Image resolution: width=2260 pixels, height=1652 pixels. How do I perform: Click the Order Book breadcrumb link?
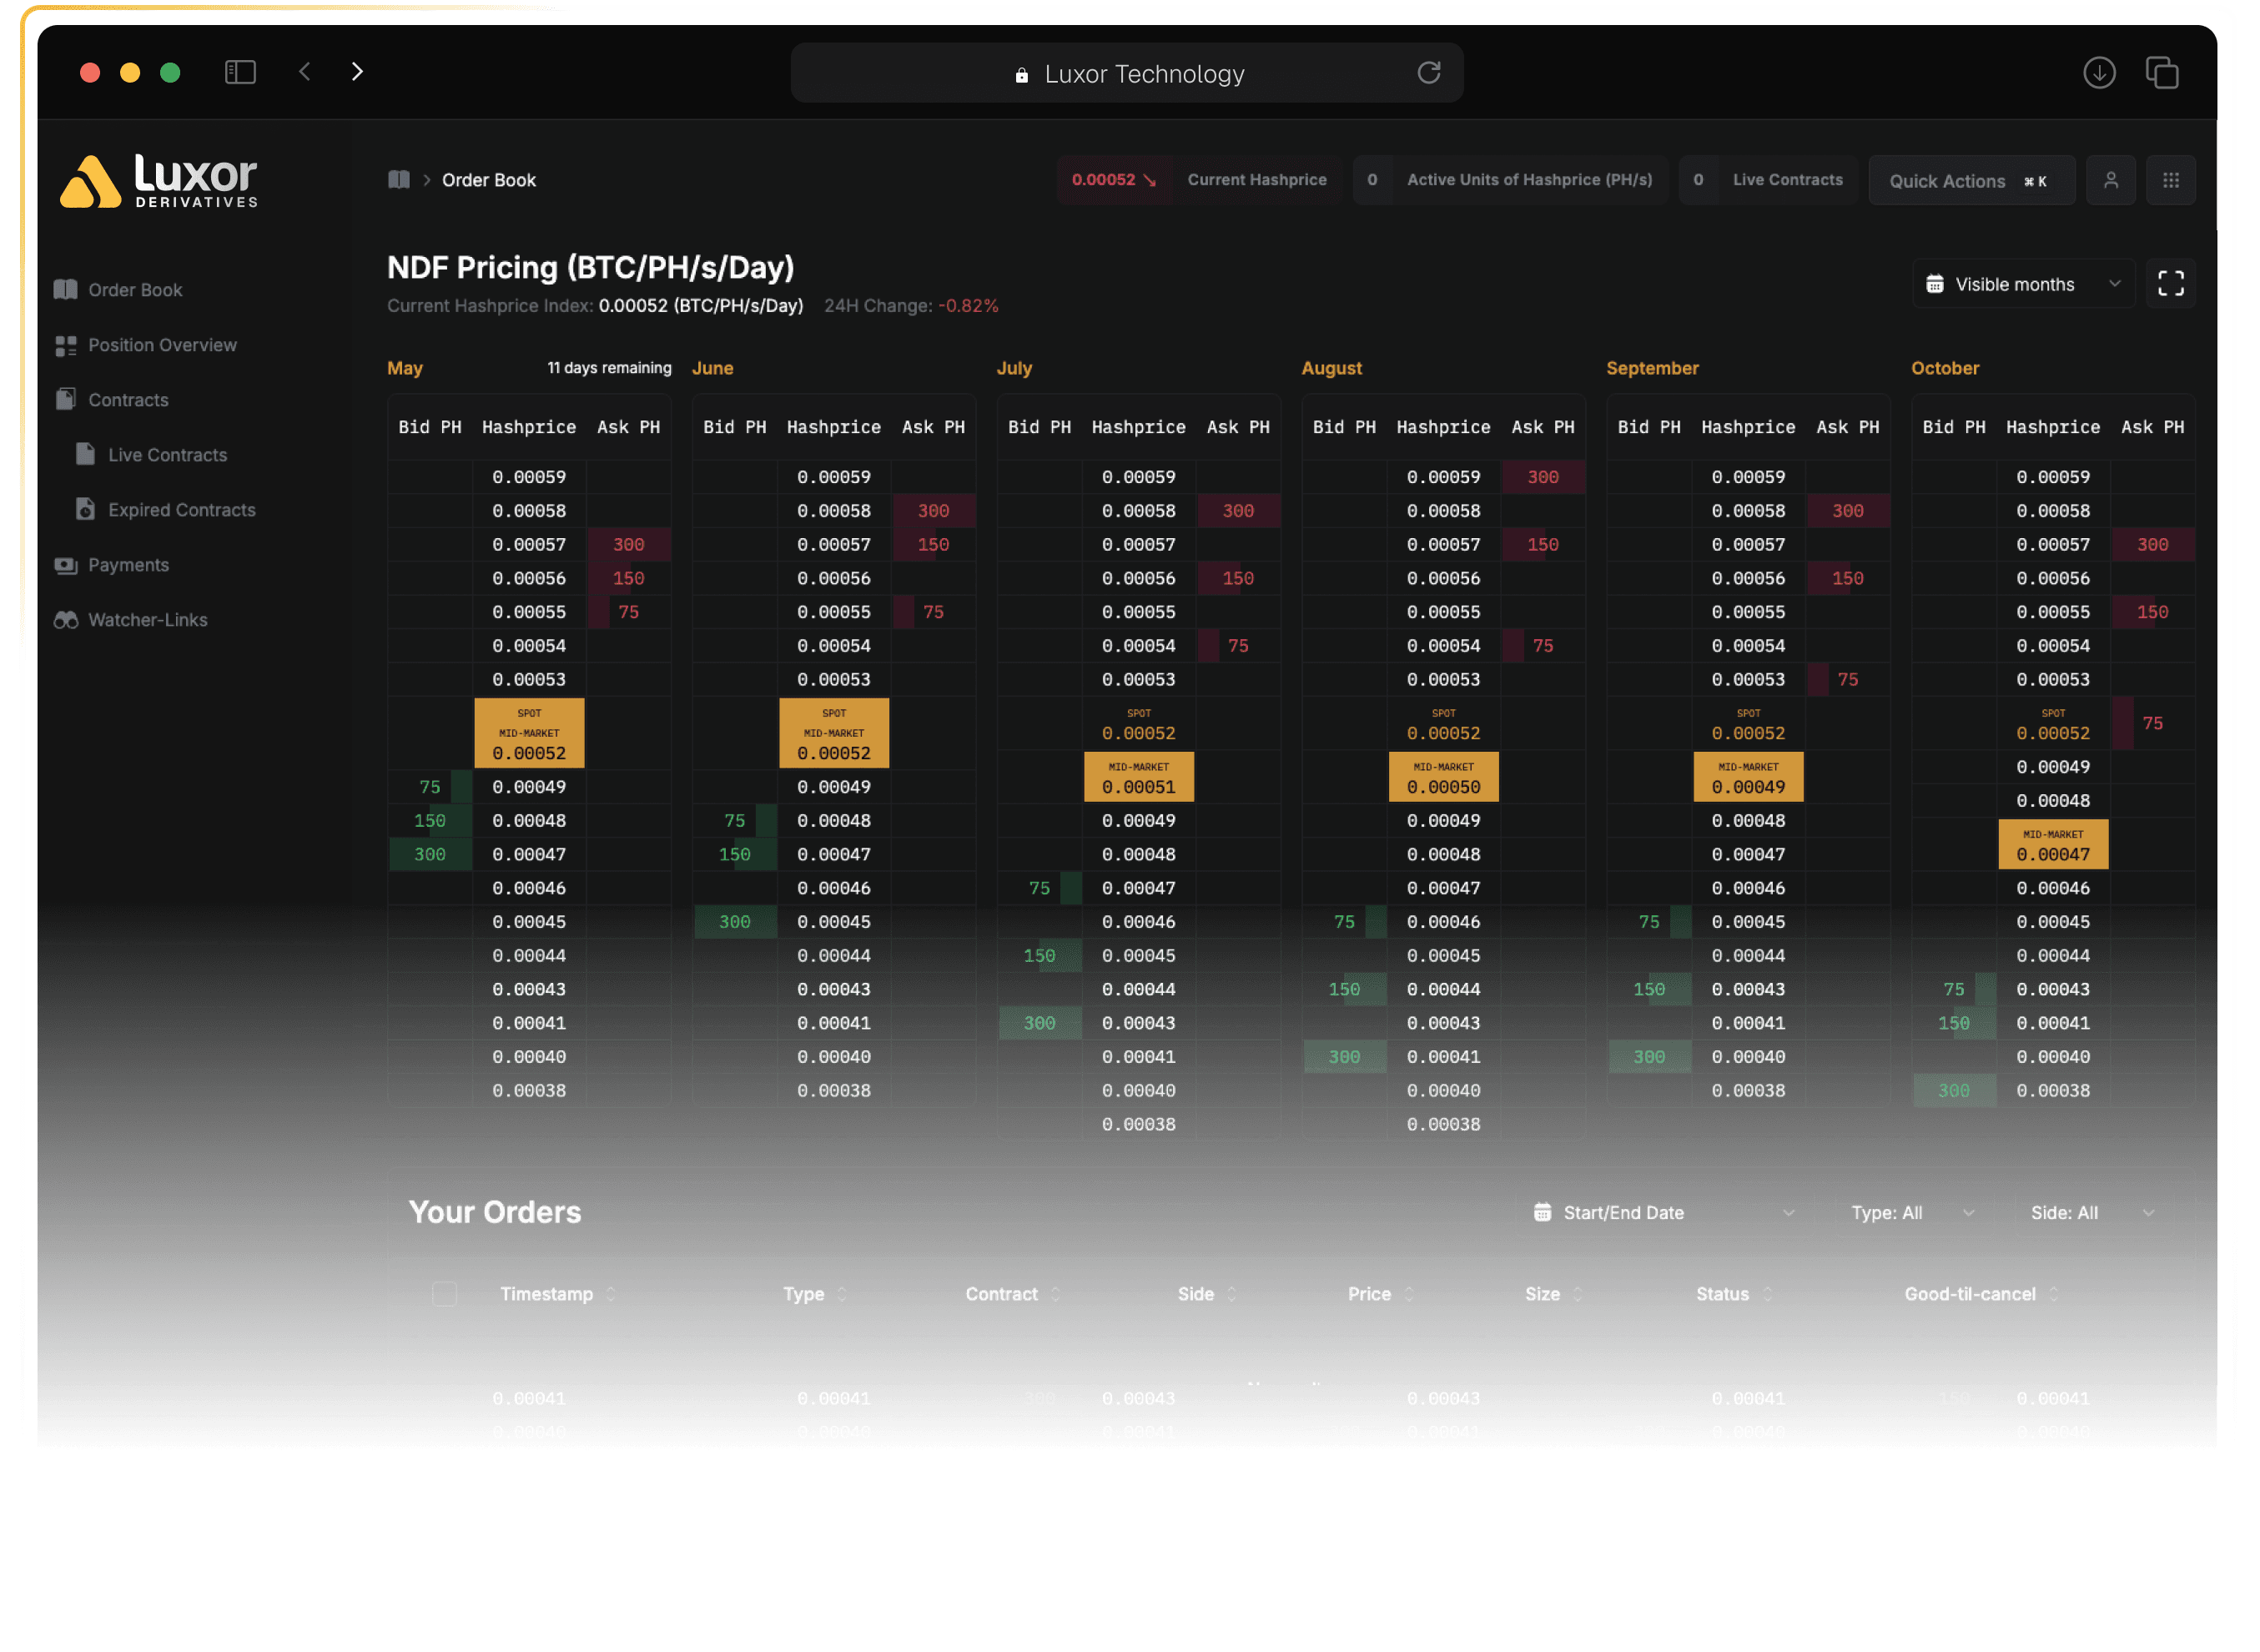[488, 179]
